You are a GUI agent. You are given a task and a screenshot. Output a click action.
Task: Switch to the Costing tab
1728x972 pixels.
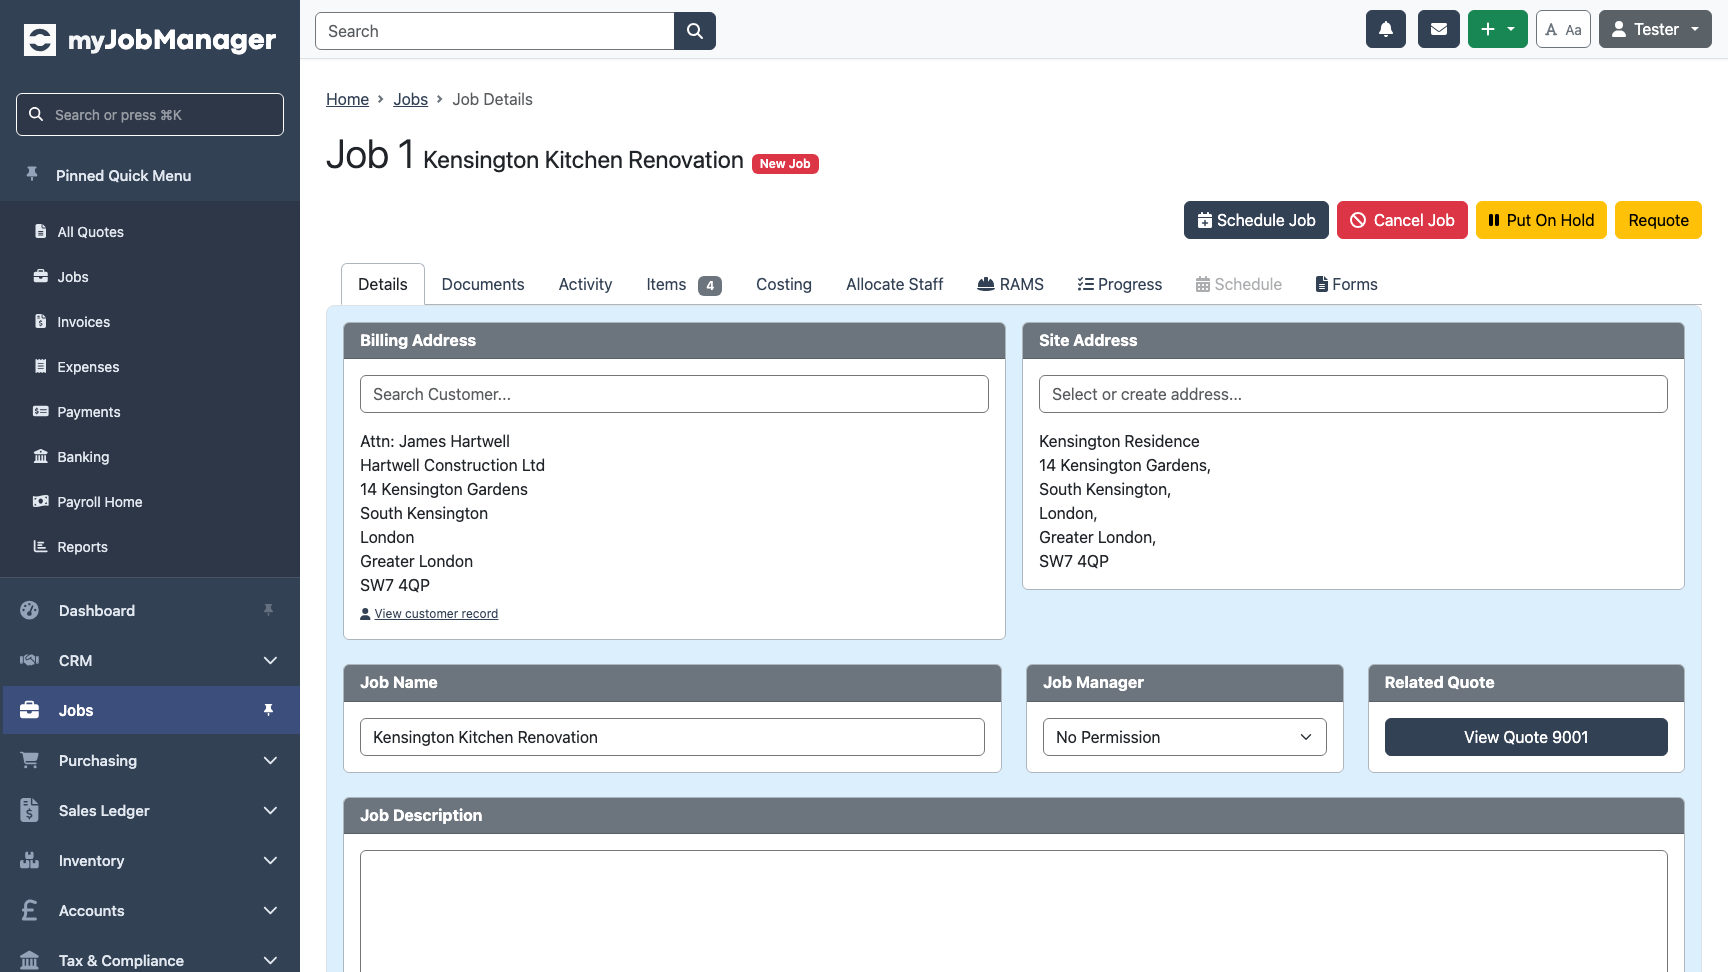click(784, 284)
